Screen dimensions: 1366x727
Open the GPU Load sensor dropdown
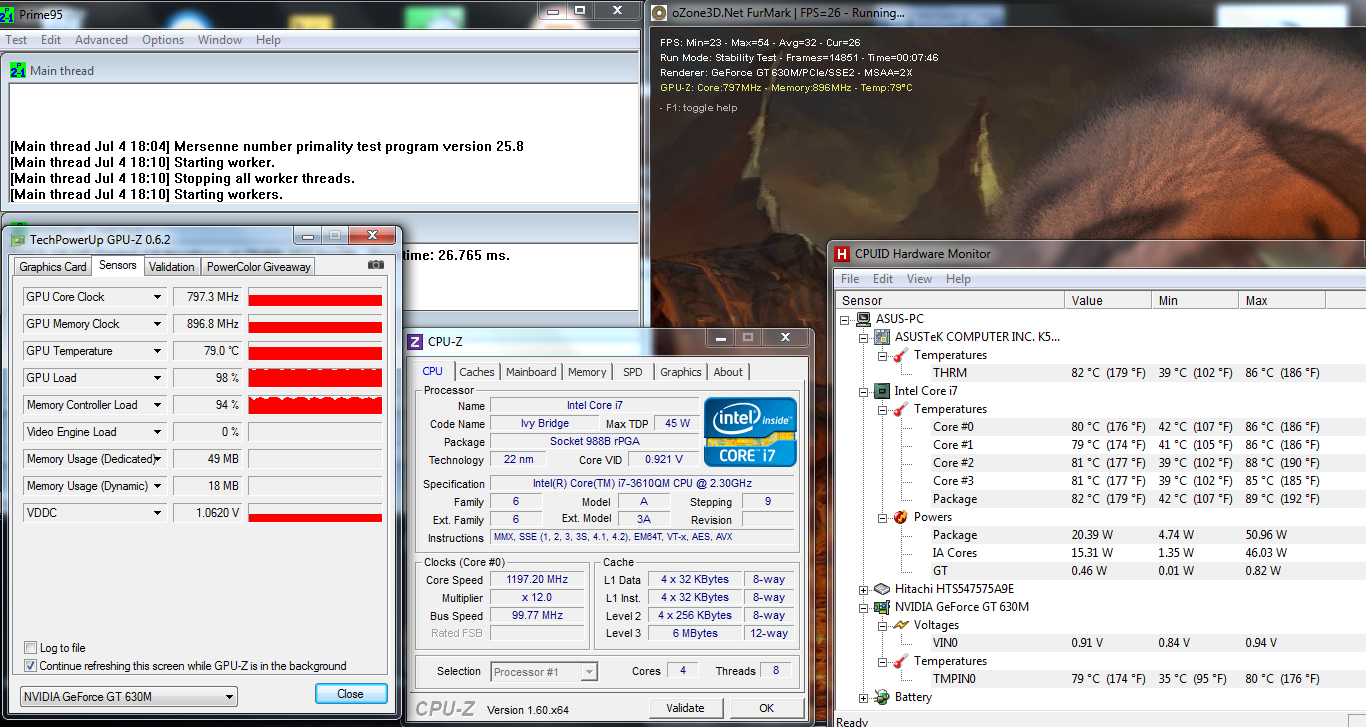157,378
